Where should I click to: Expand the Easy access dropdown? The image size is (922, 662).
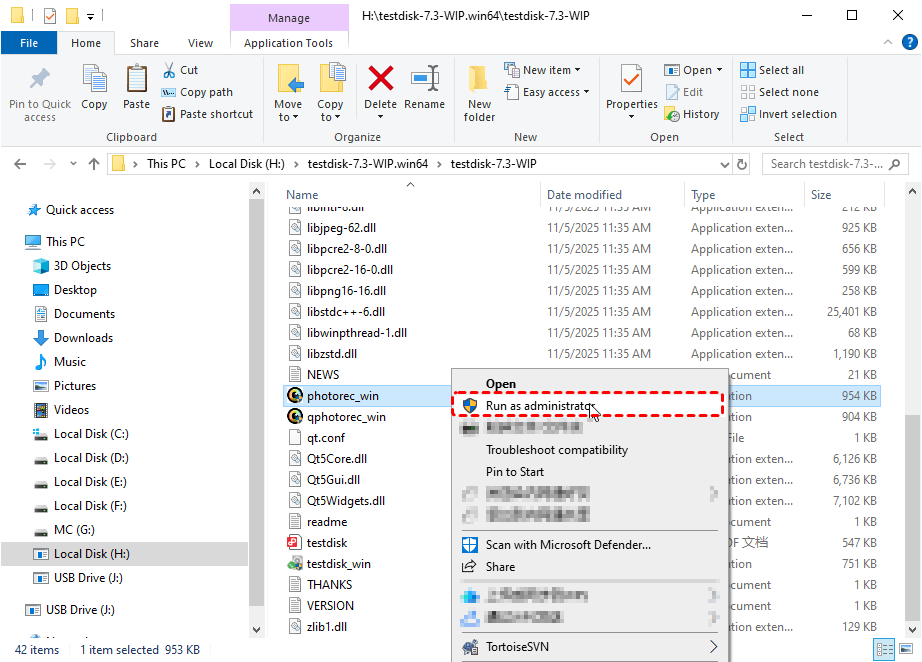point(555,92)
